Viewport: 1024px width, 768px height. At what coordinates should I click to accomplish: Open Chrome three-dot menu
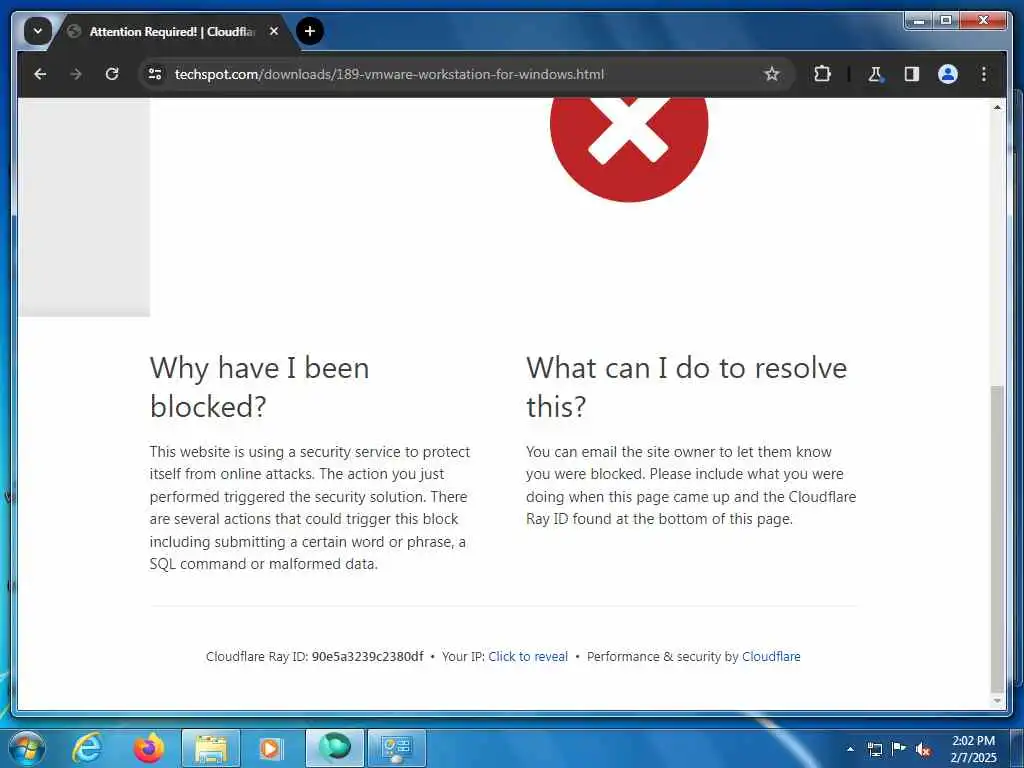click(x=984, y=74)
